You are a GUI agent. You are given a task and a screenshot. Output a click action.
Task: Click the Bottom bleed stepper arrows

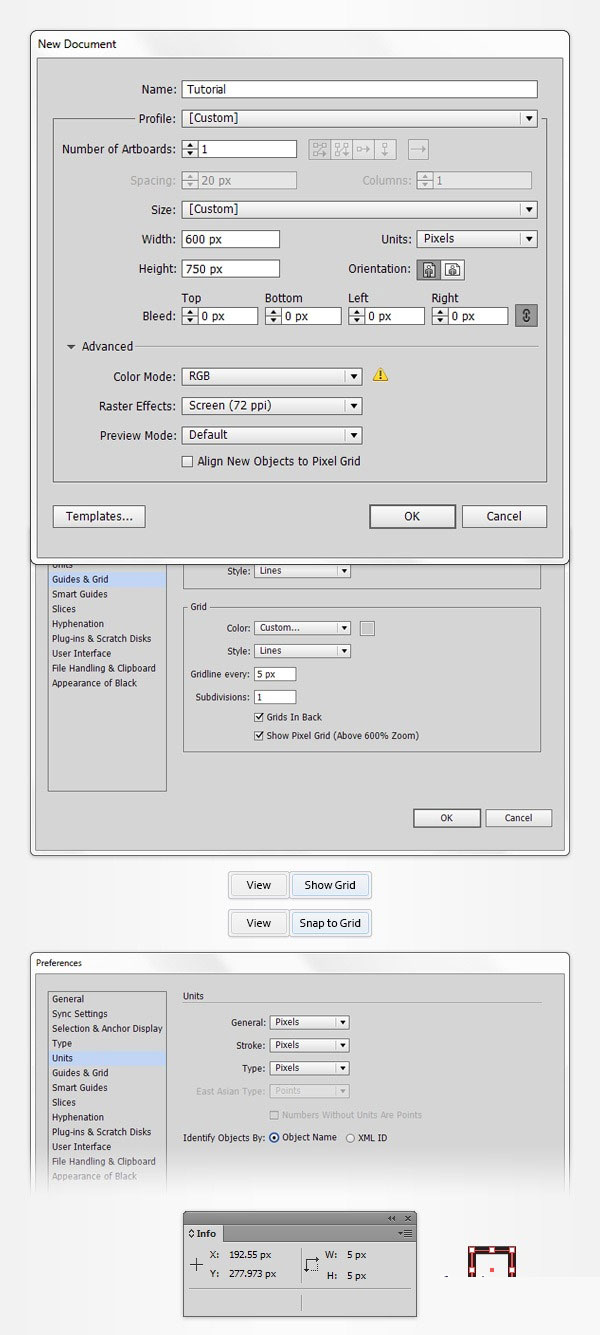pos(272,316)
